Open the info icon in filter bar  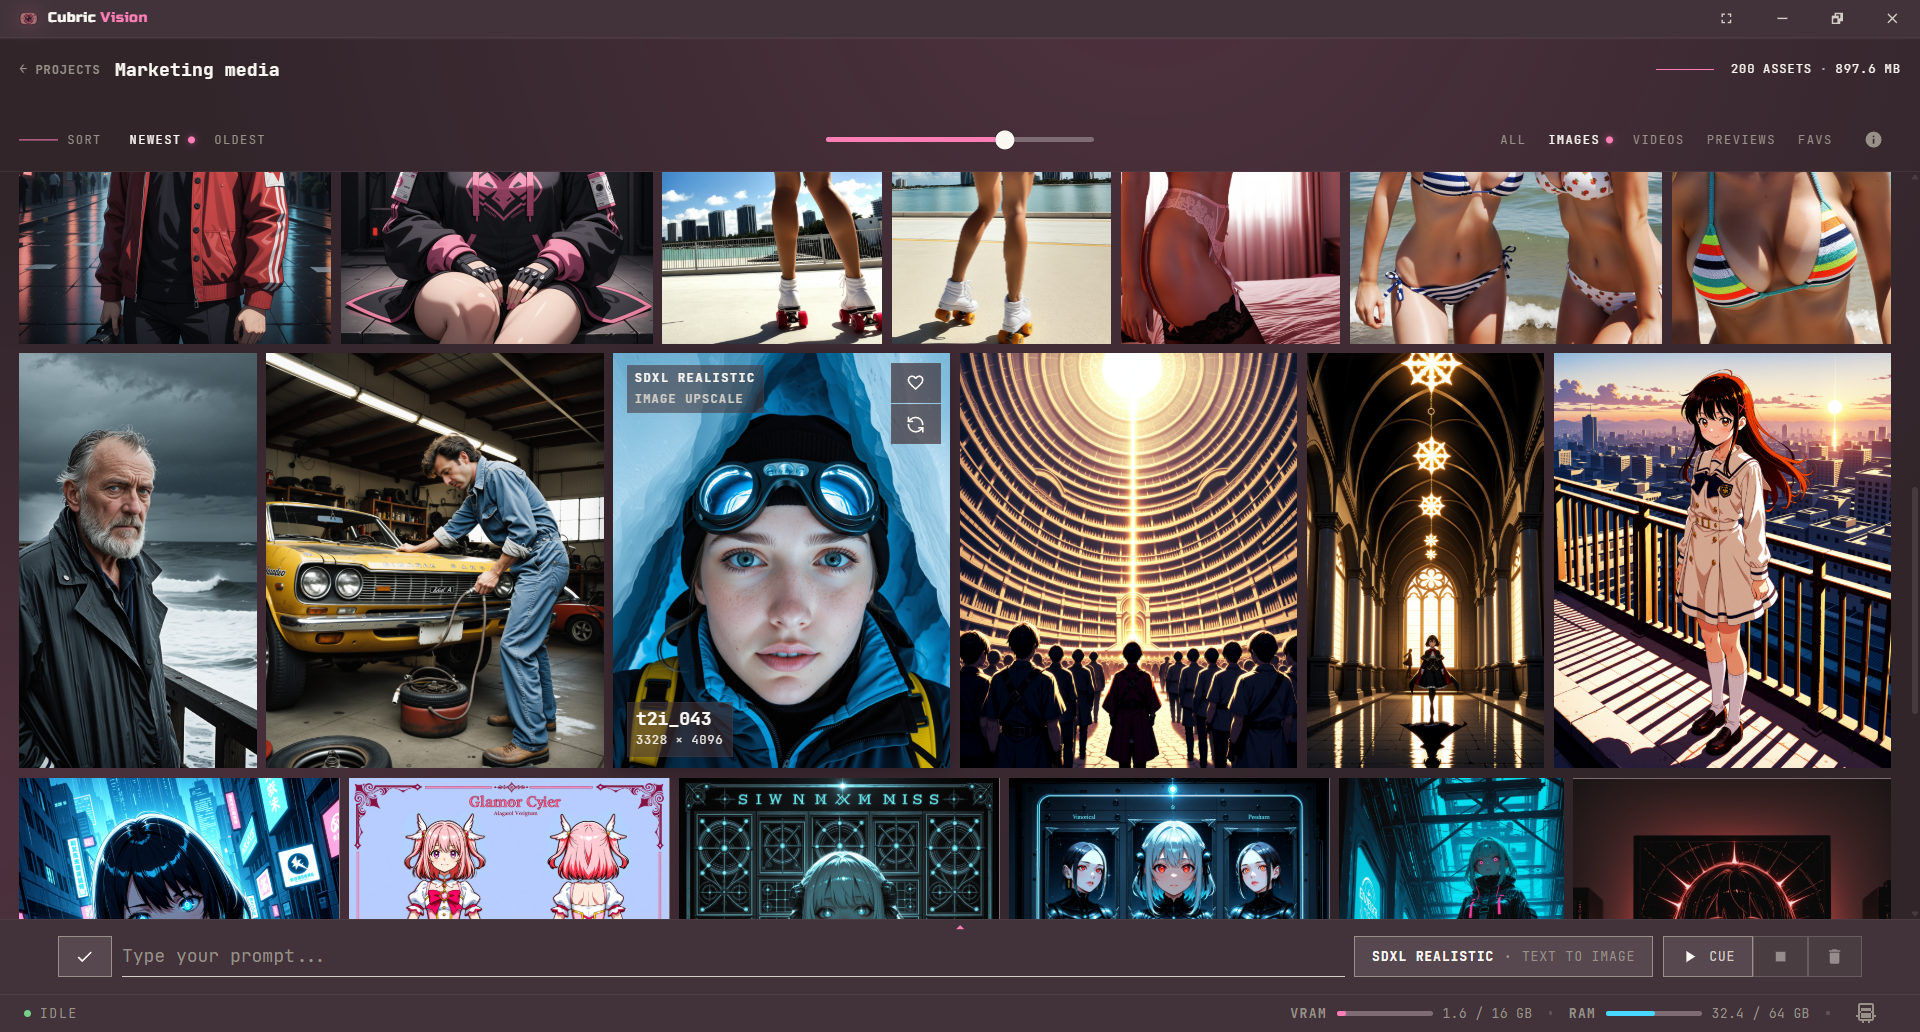[1873, 140]
